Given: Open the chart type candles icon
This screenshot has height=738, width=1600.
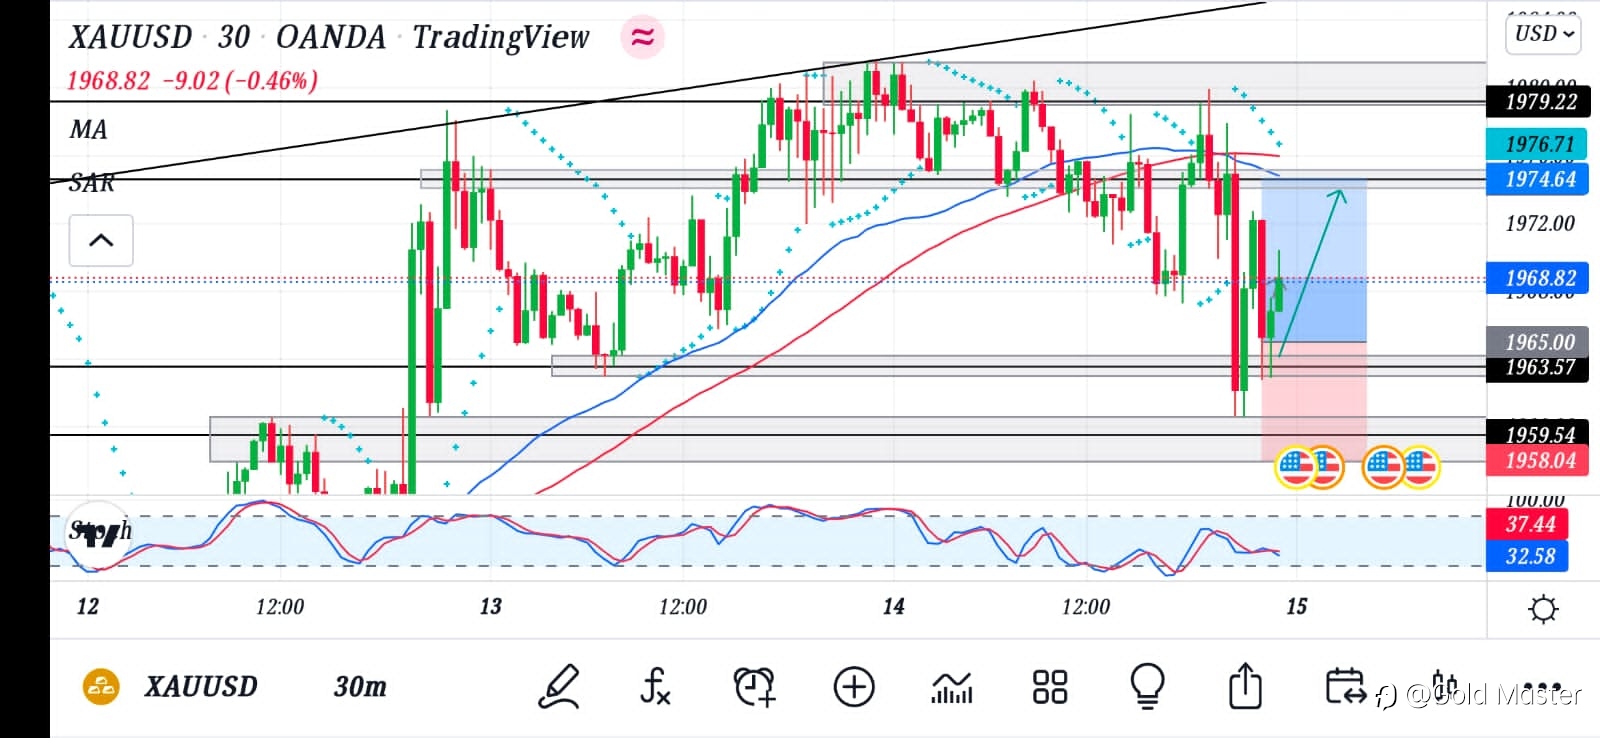Looking at the screenshot, I should tap(951, 688).
